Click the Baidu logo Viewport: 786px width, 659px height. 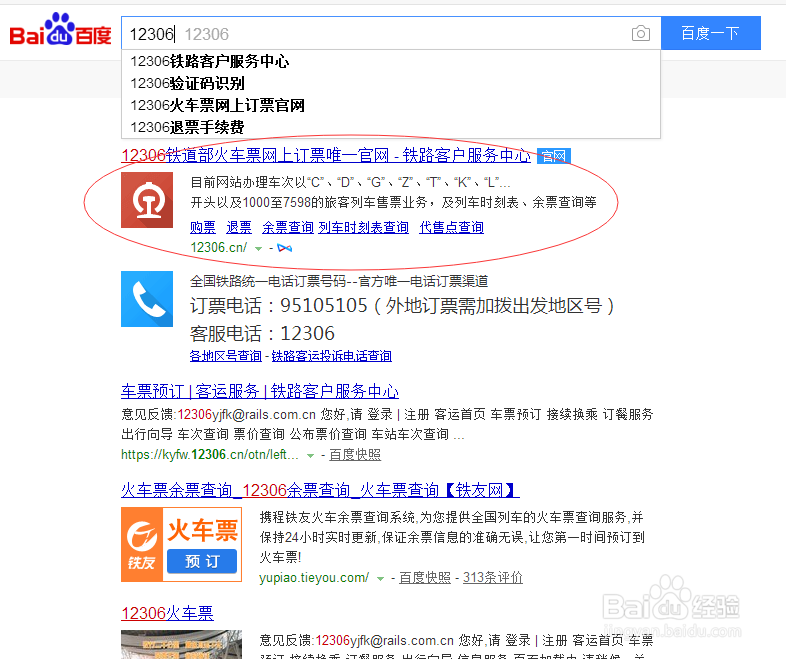point(60,30)
